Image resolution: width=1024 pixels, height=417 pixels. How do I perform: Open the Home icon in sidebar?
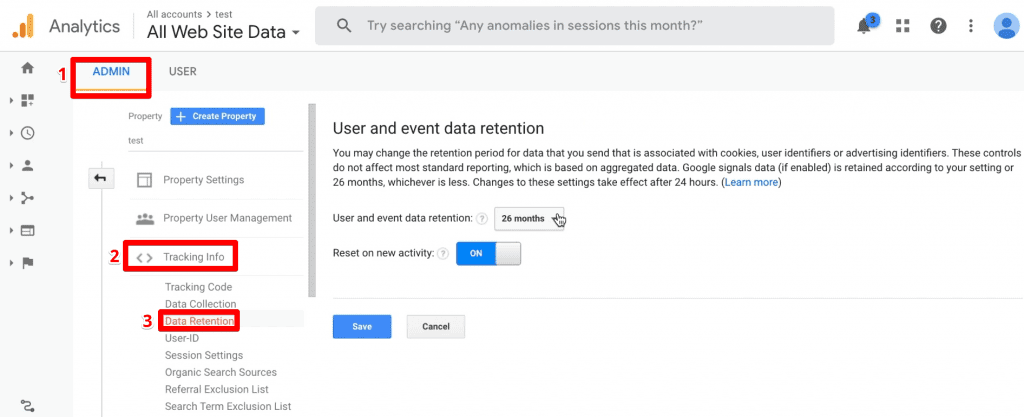[27, 68]
